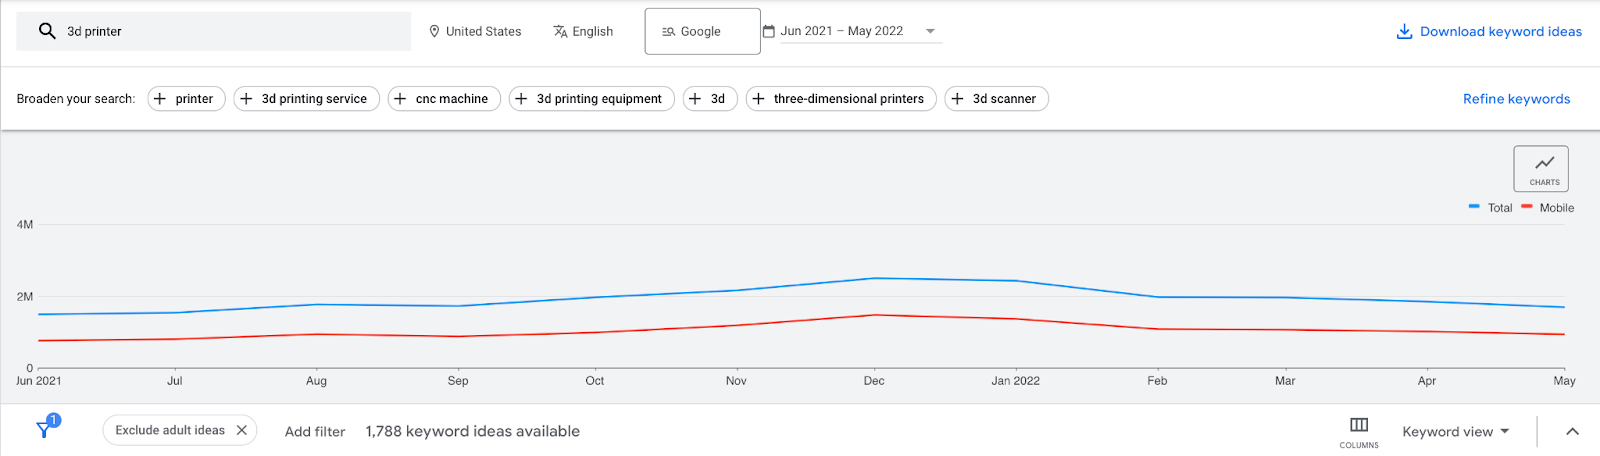Toggle the Mobile series in legend

click(1548, 208)
